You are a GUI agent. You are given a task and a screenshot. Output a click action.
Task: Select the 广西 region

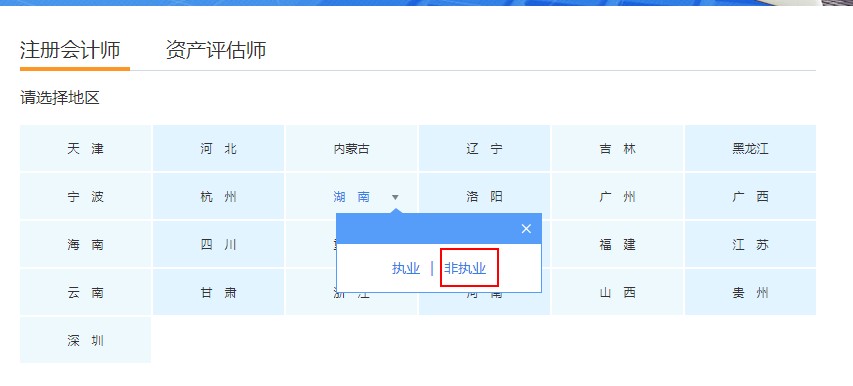750,196
